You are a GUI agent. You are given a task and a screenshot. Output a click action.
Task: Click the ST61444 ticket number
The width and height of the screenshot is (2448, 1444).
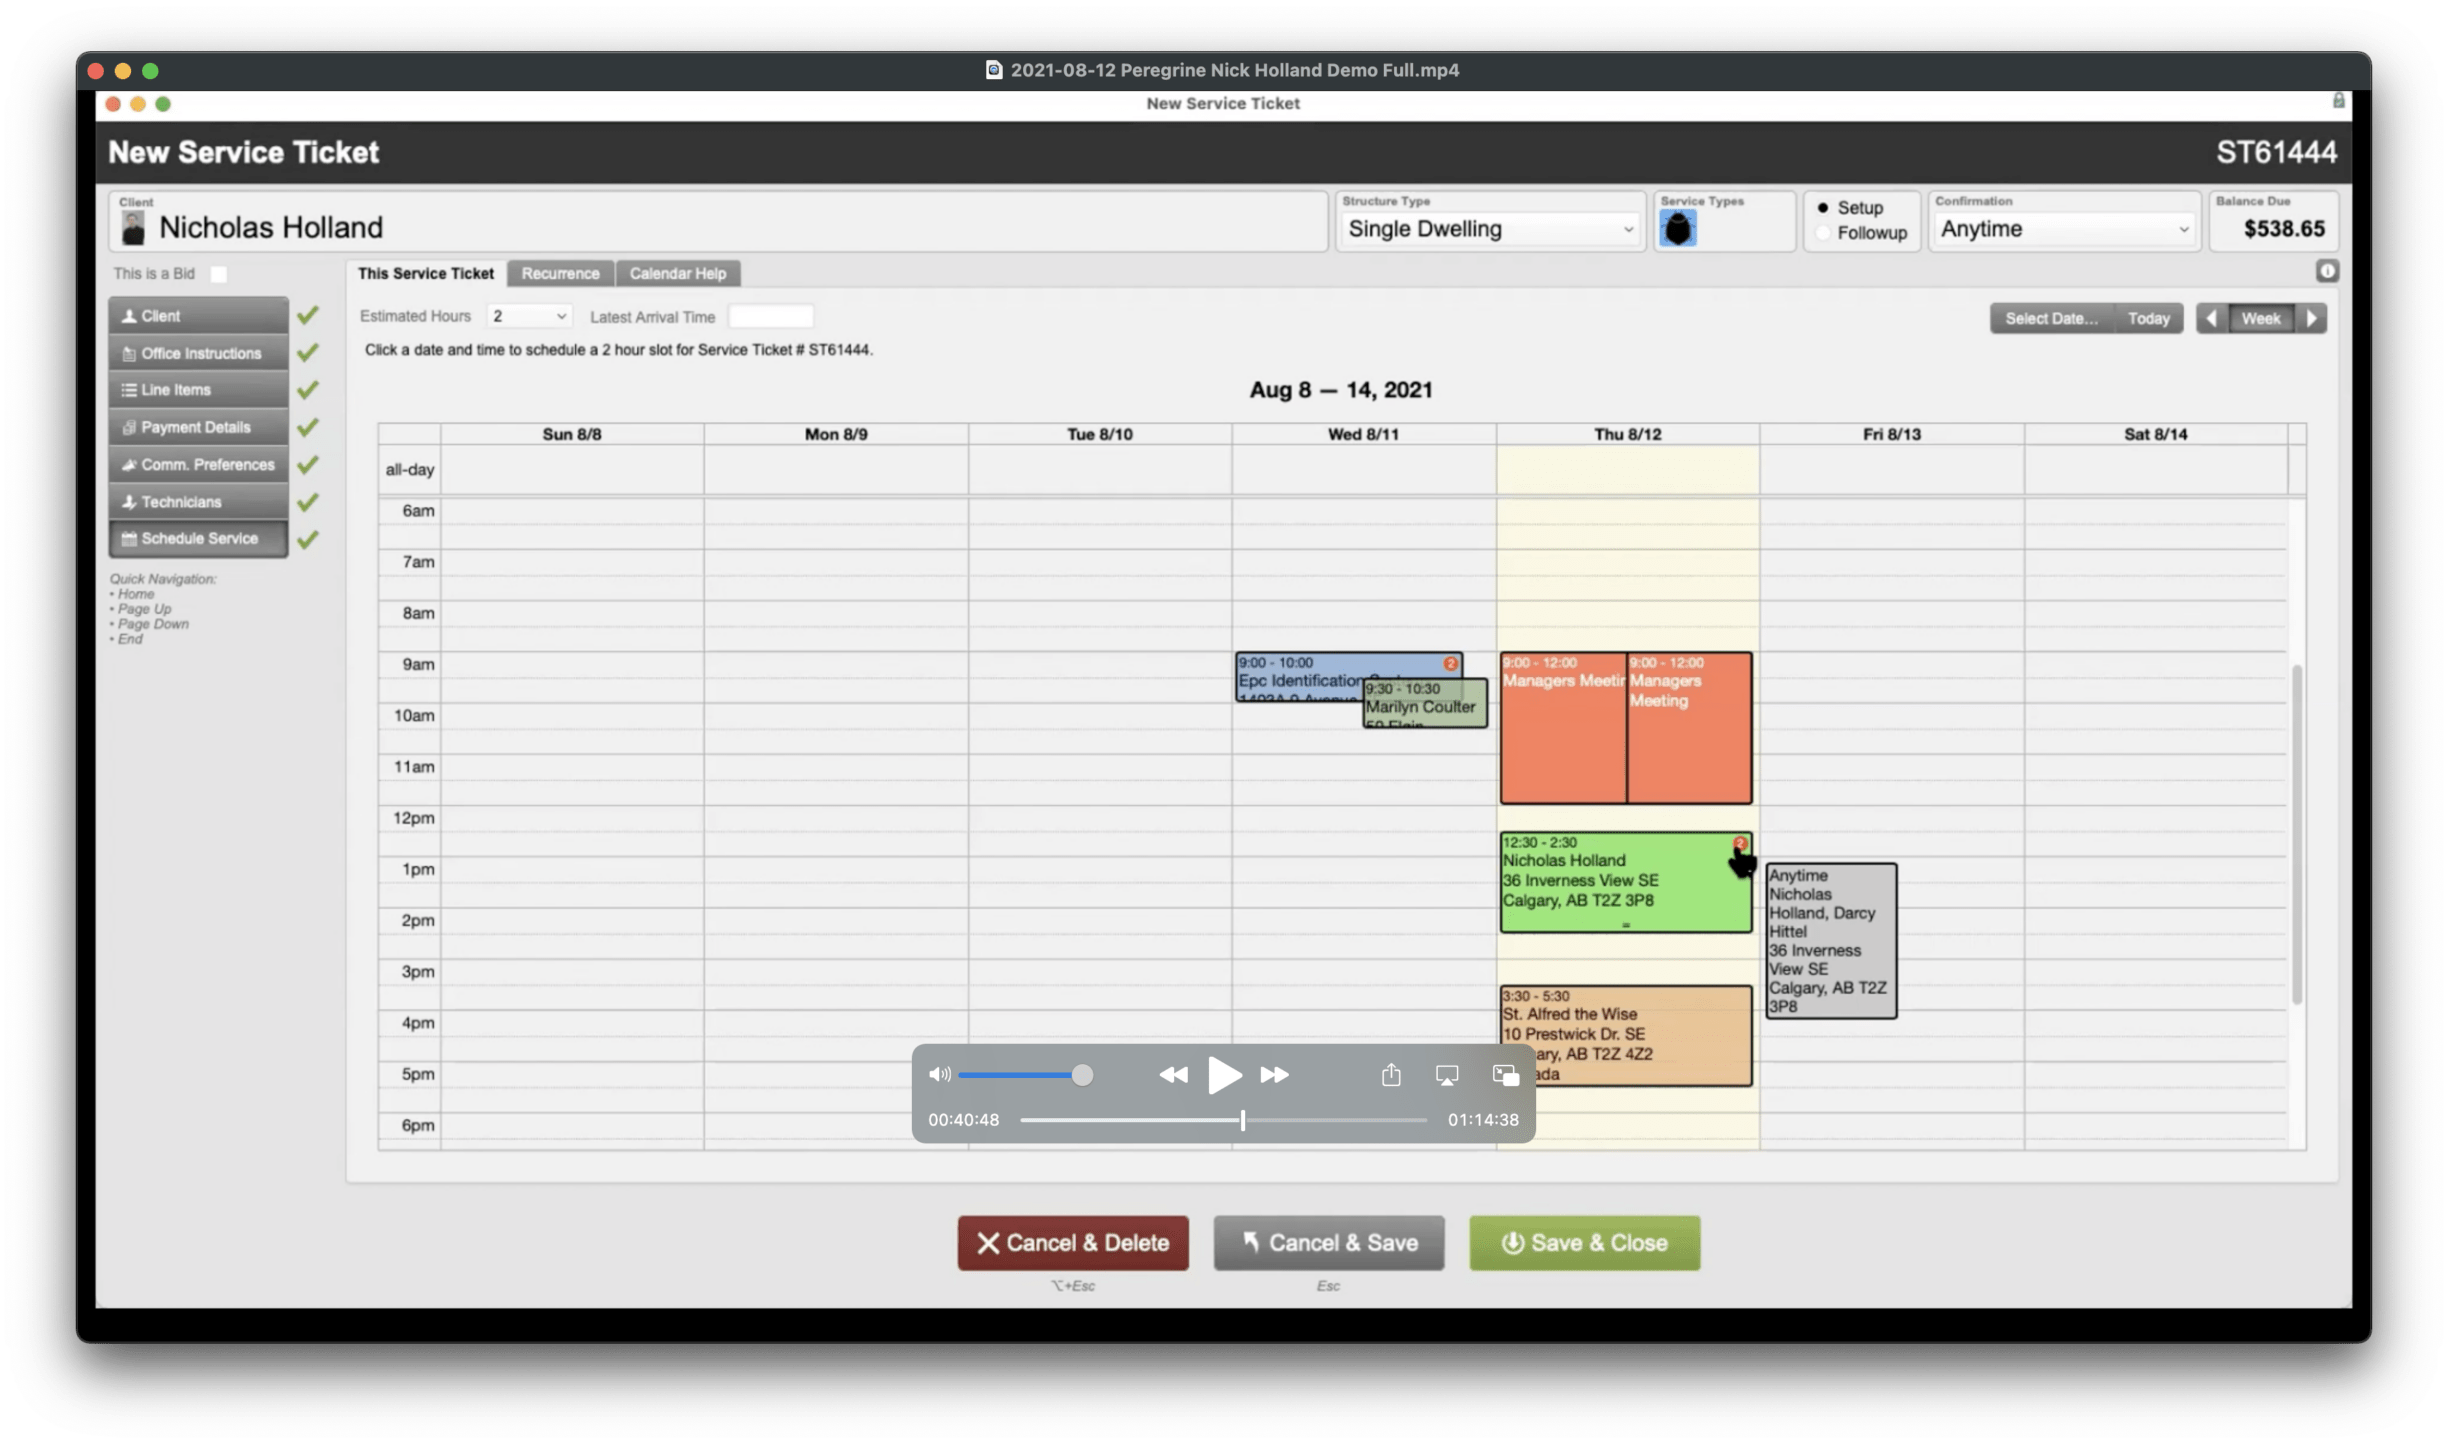click(x=2276, y=152)
